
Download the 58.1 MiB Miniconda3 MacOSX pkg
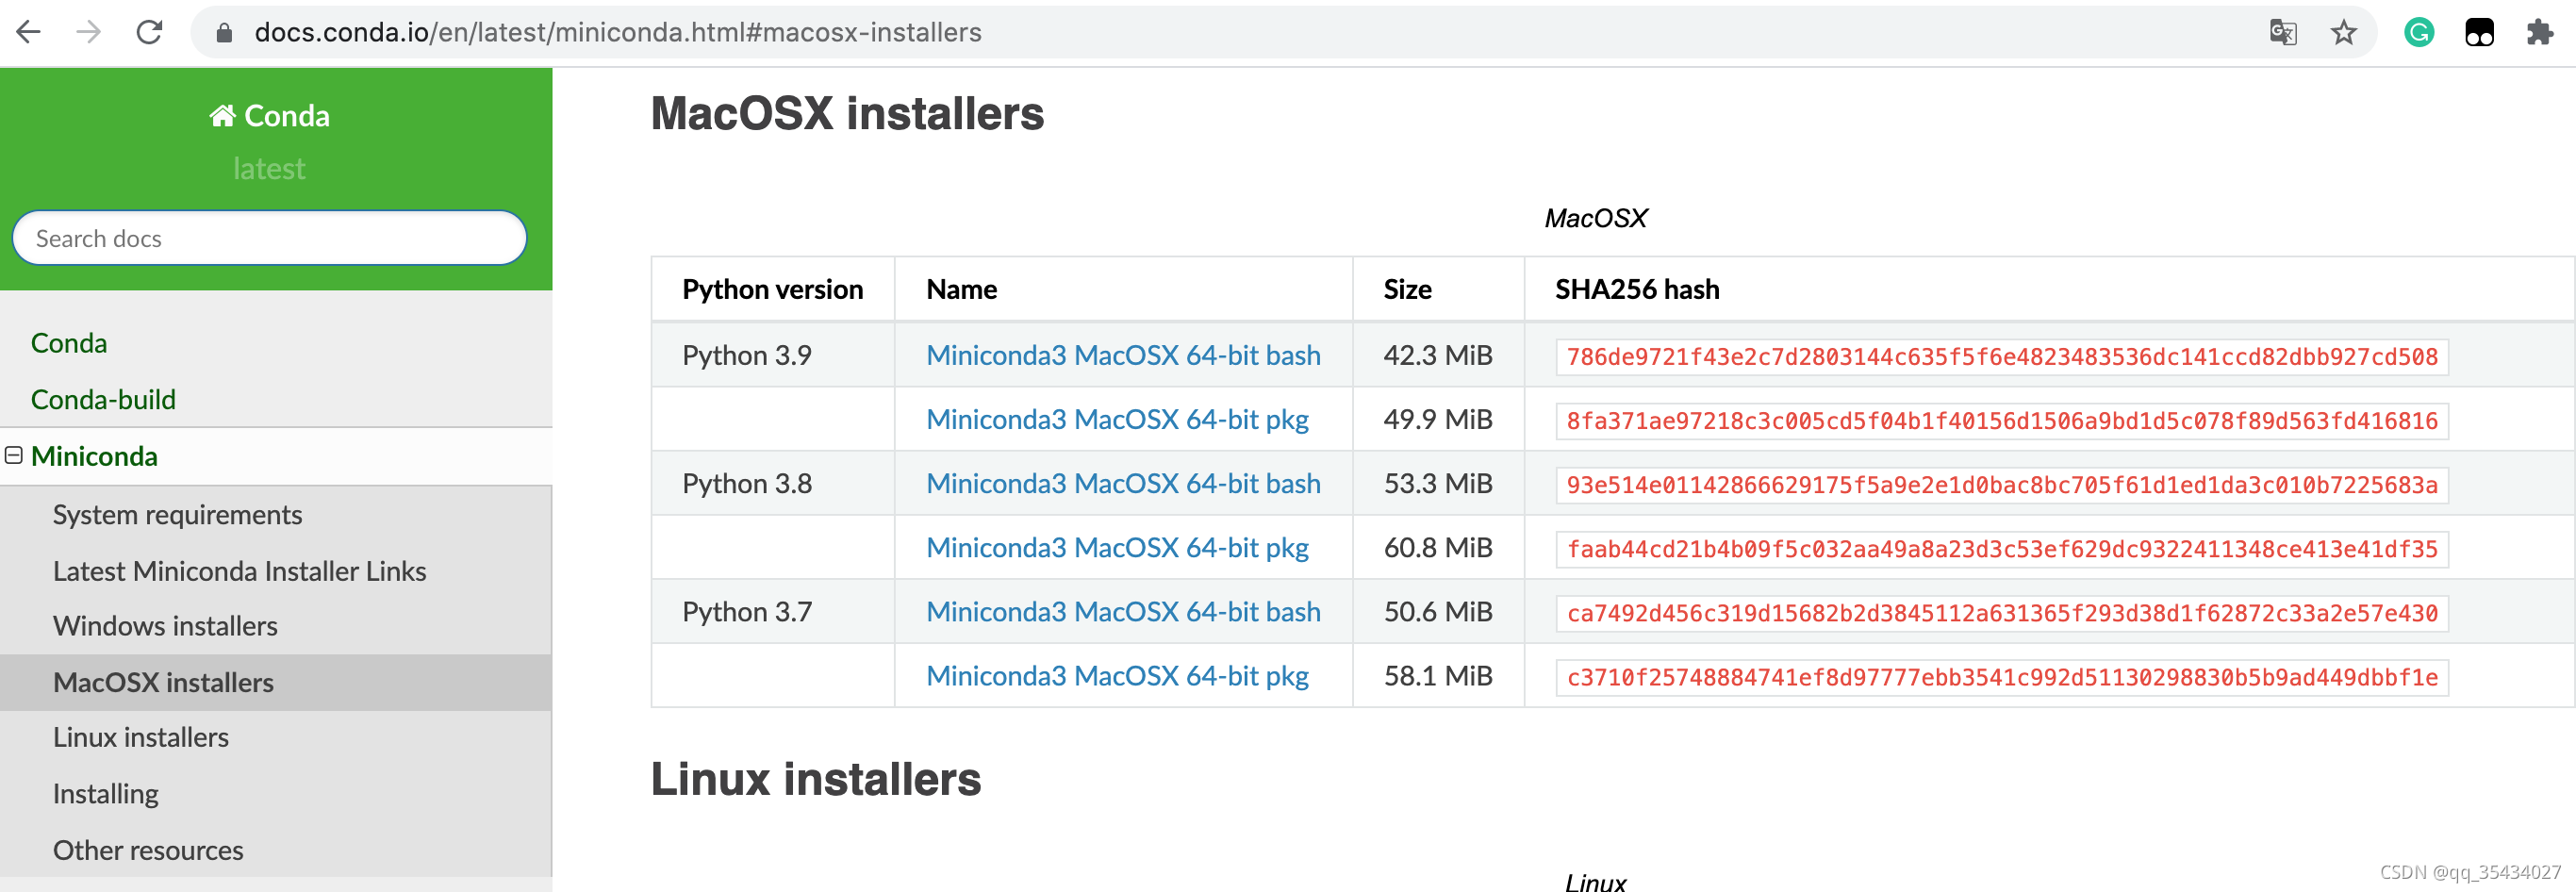[x=1117, y=676]
